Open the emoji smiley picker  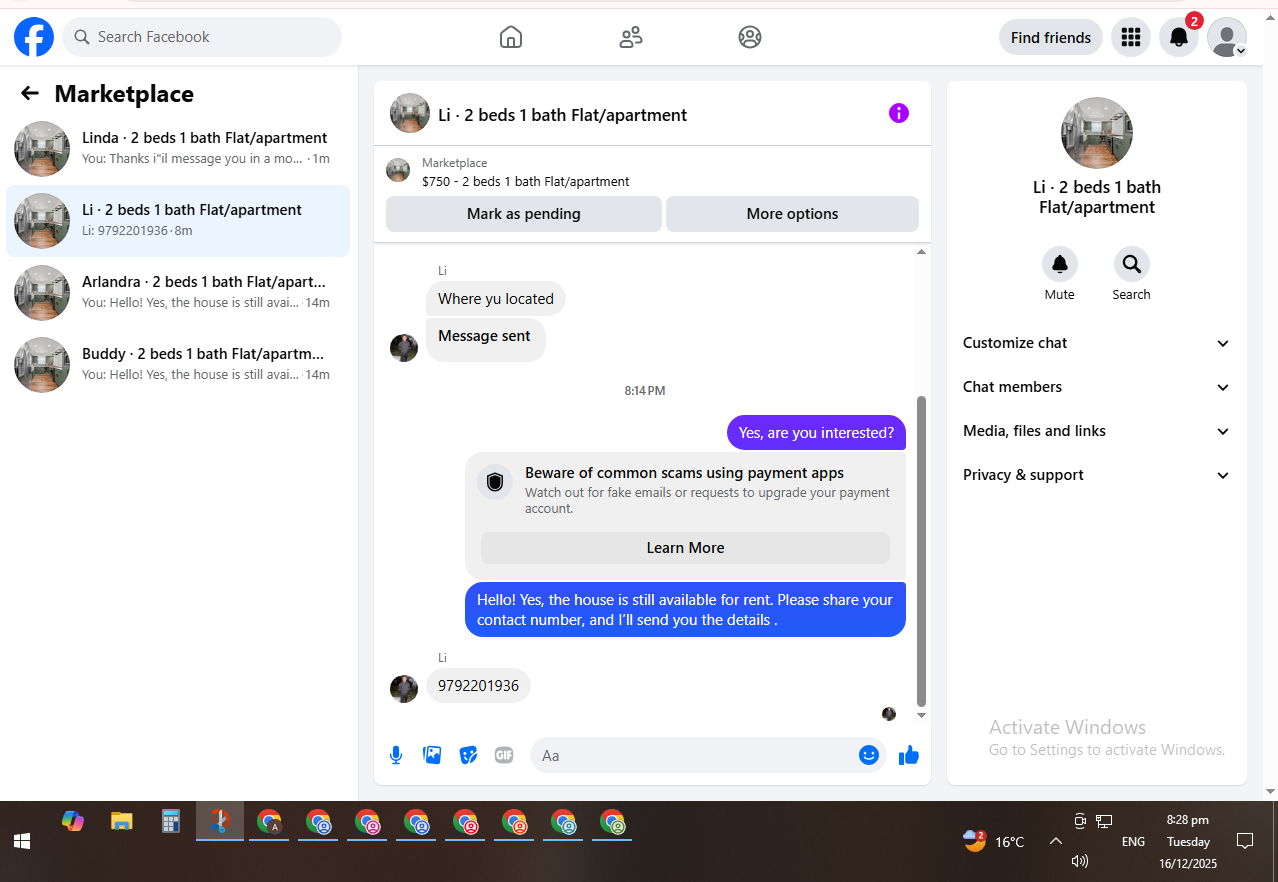pyautogui.click(x=869, y=755)
